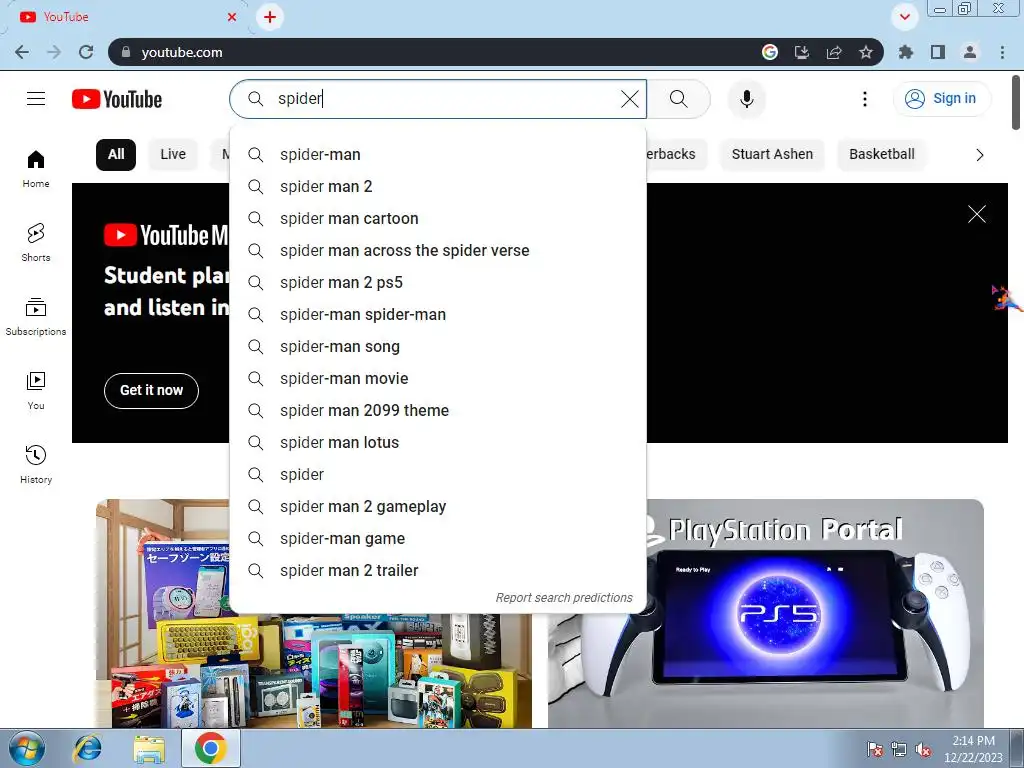Viewport: 1024px width, 768px height.
Task: Open the You section in sidebar
Action: 36,391
